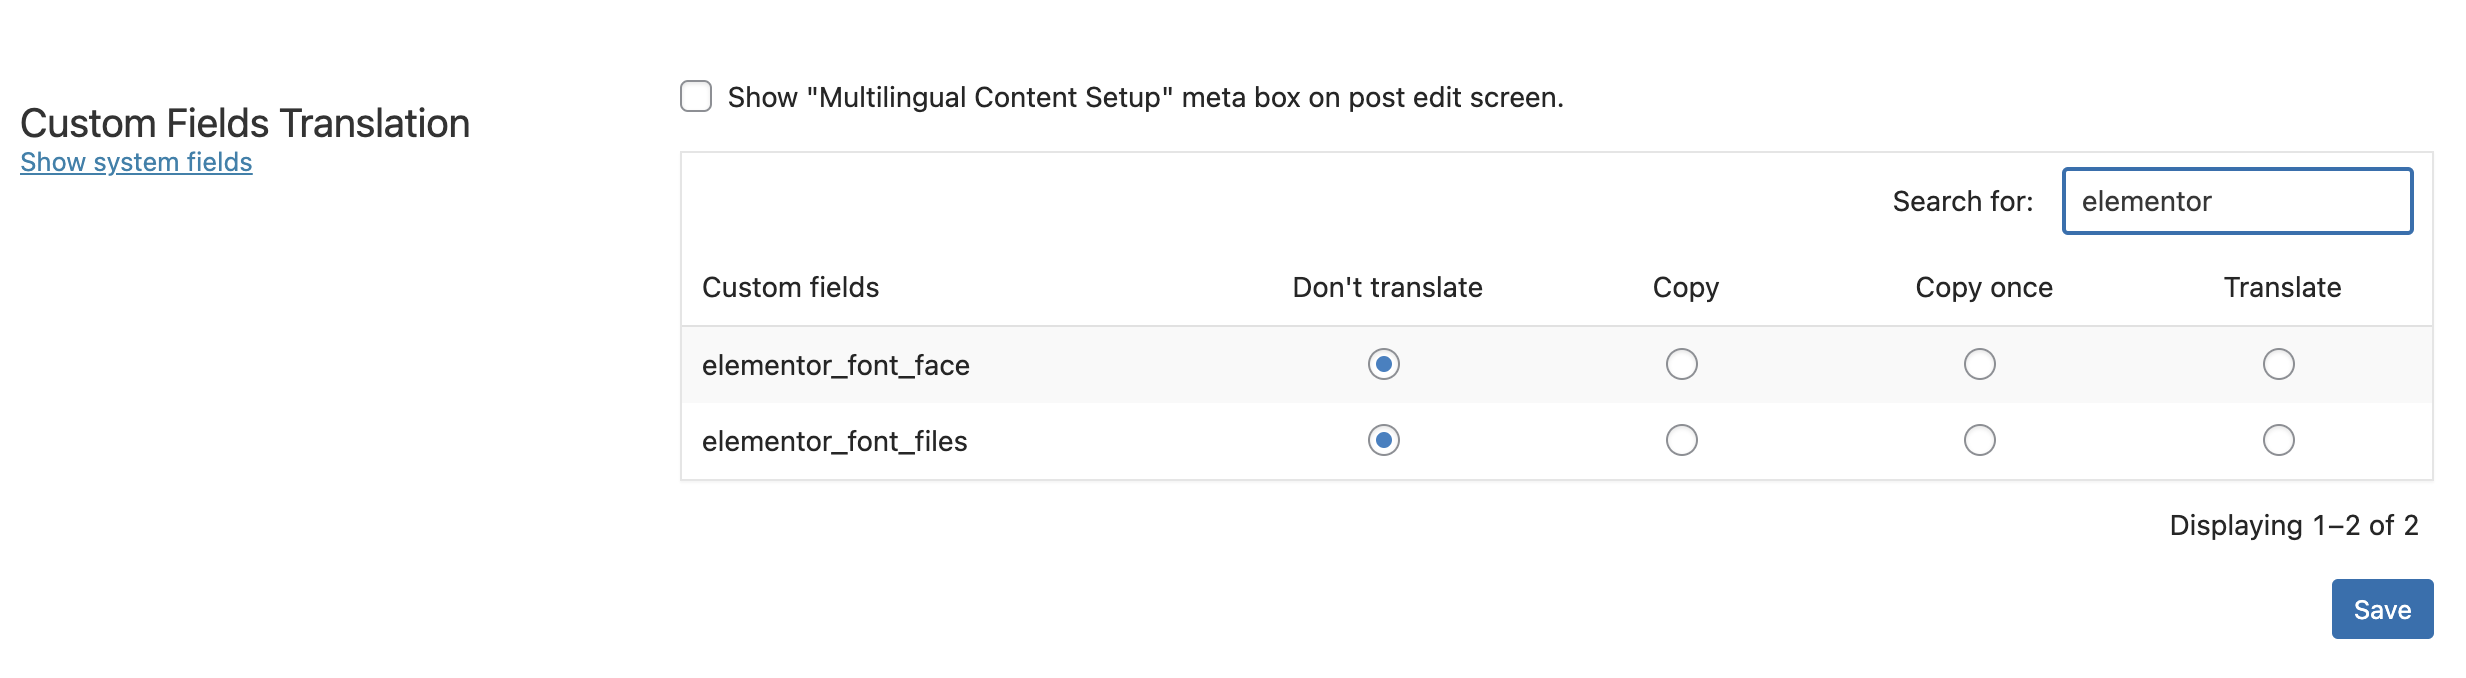Open the Show system fields link

[x=136, y=162]
